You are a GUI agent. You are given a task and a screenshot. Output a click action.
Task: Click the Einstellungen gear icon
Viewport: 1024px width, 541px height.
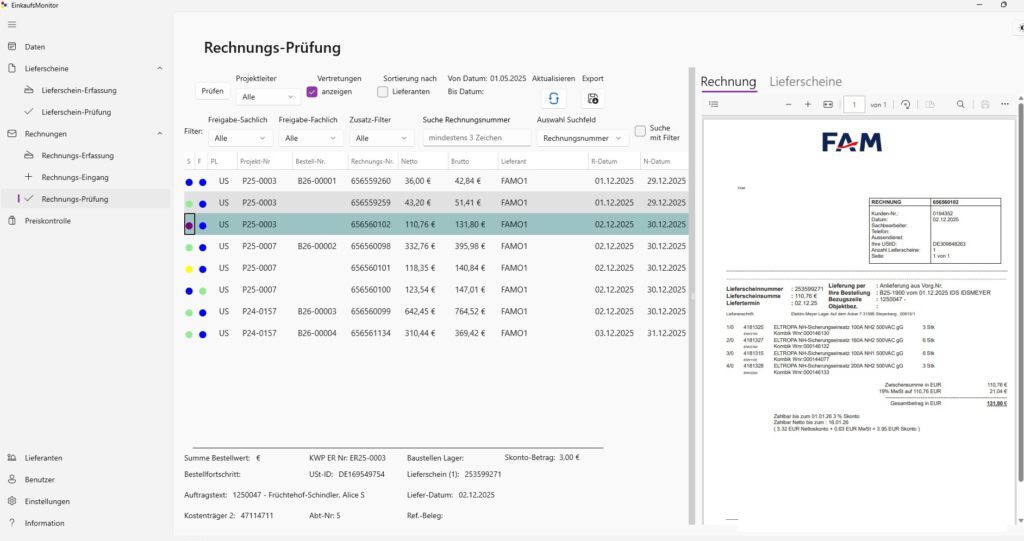tap(12, 501)
